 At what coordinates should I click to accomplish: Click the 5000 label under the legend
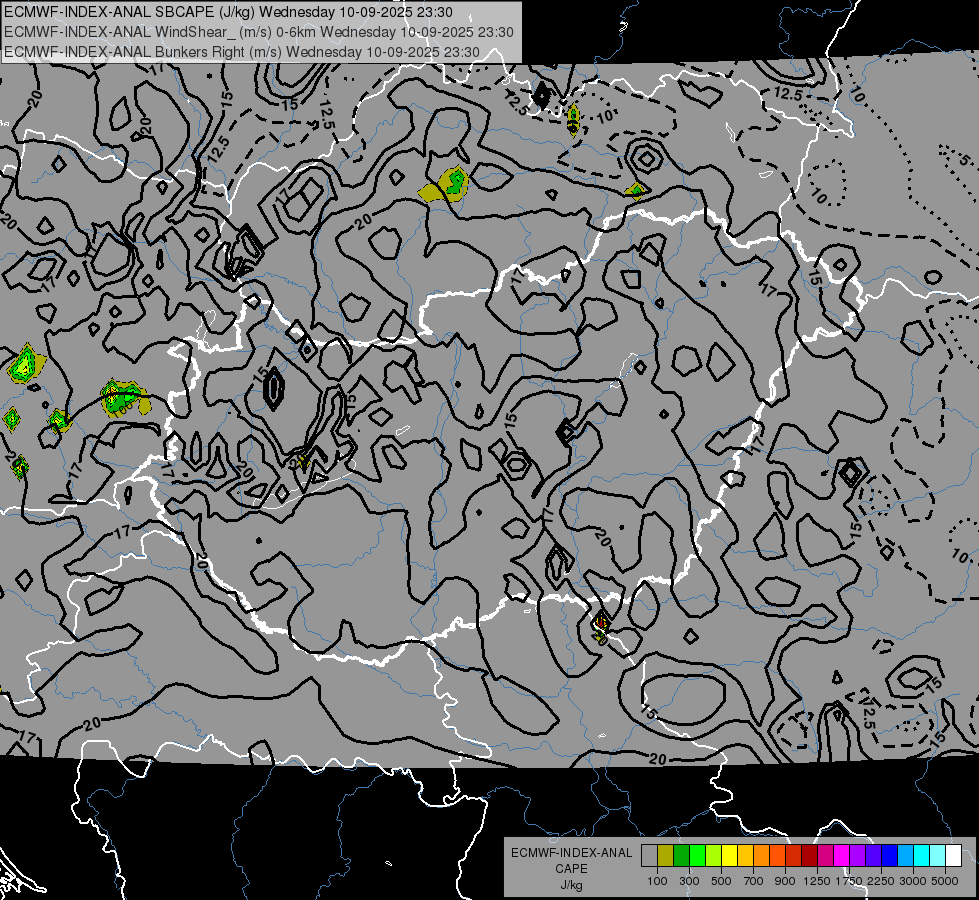tap(944, 881)
